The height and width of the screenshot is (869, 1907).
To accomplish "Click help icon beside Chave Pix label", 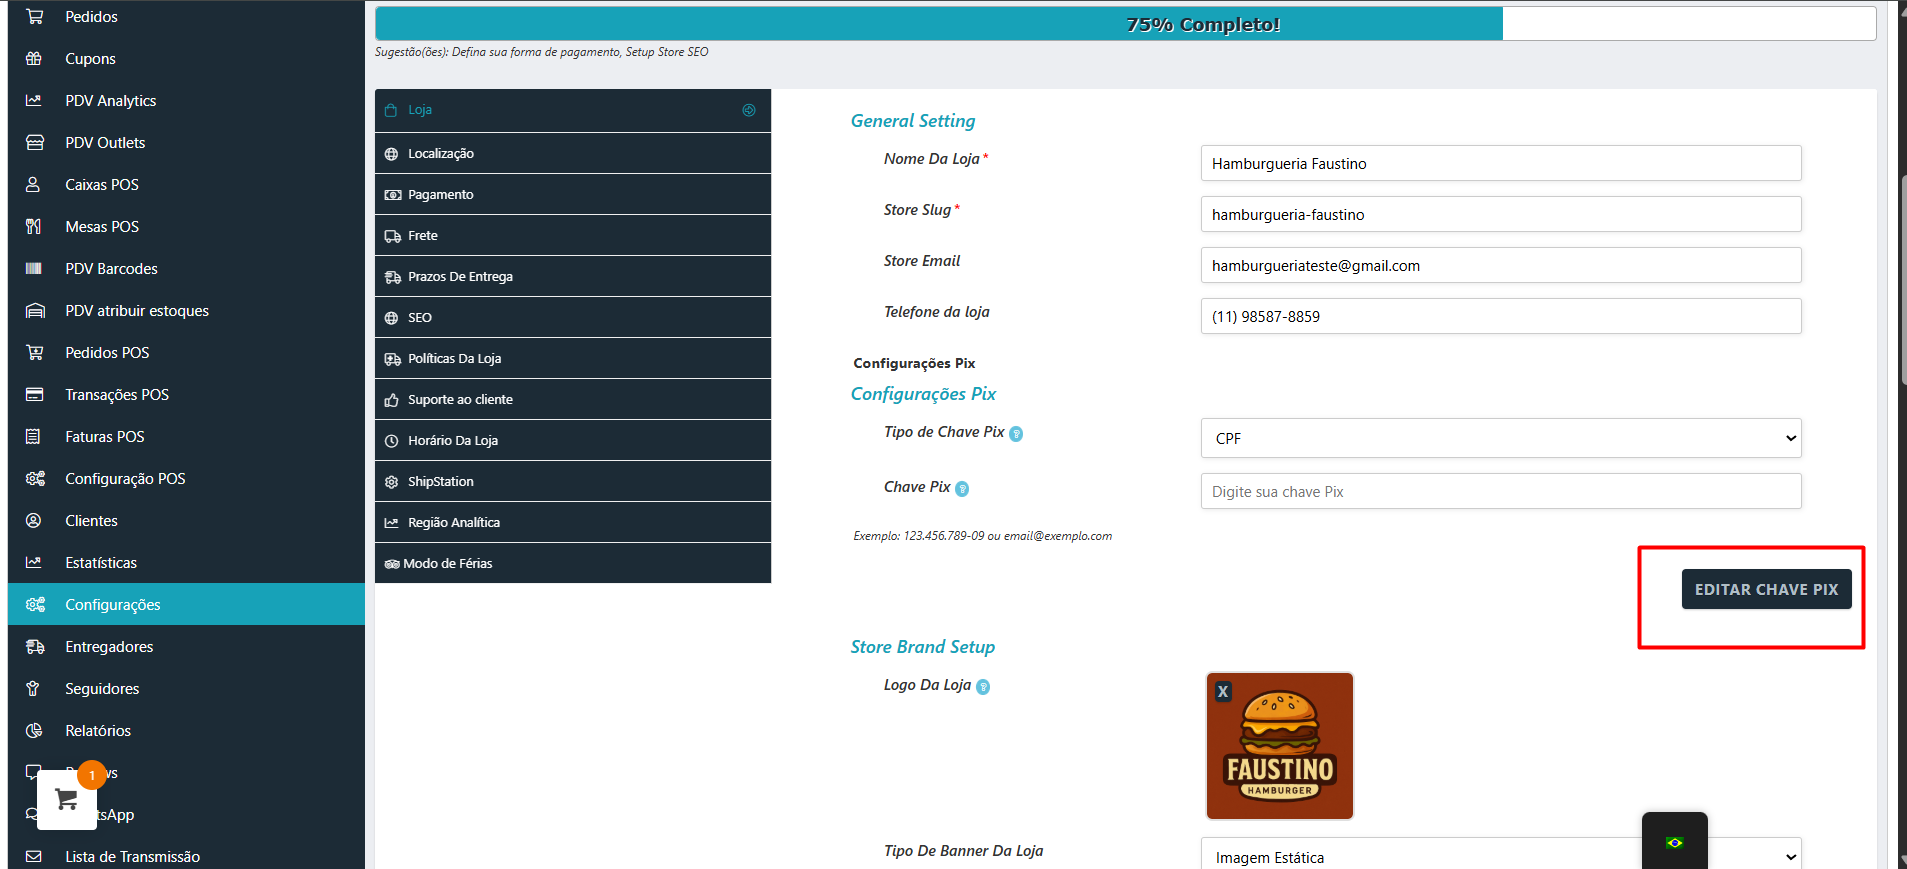I will click(962, 489).
